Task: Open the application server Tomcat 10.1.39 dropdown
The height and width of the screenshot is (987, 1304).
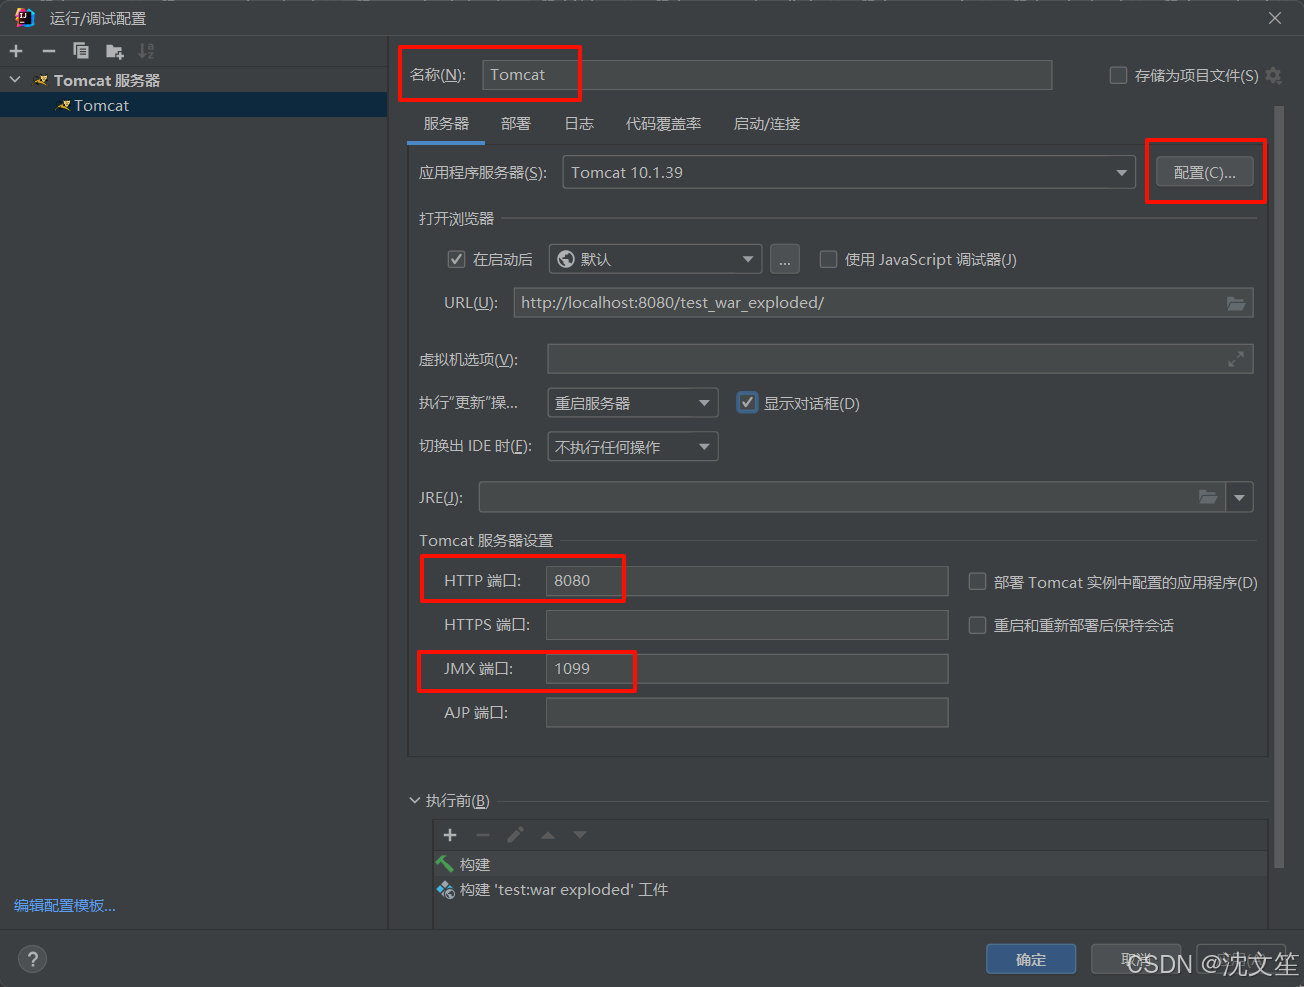Action: click(849, 173)
